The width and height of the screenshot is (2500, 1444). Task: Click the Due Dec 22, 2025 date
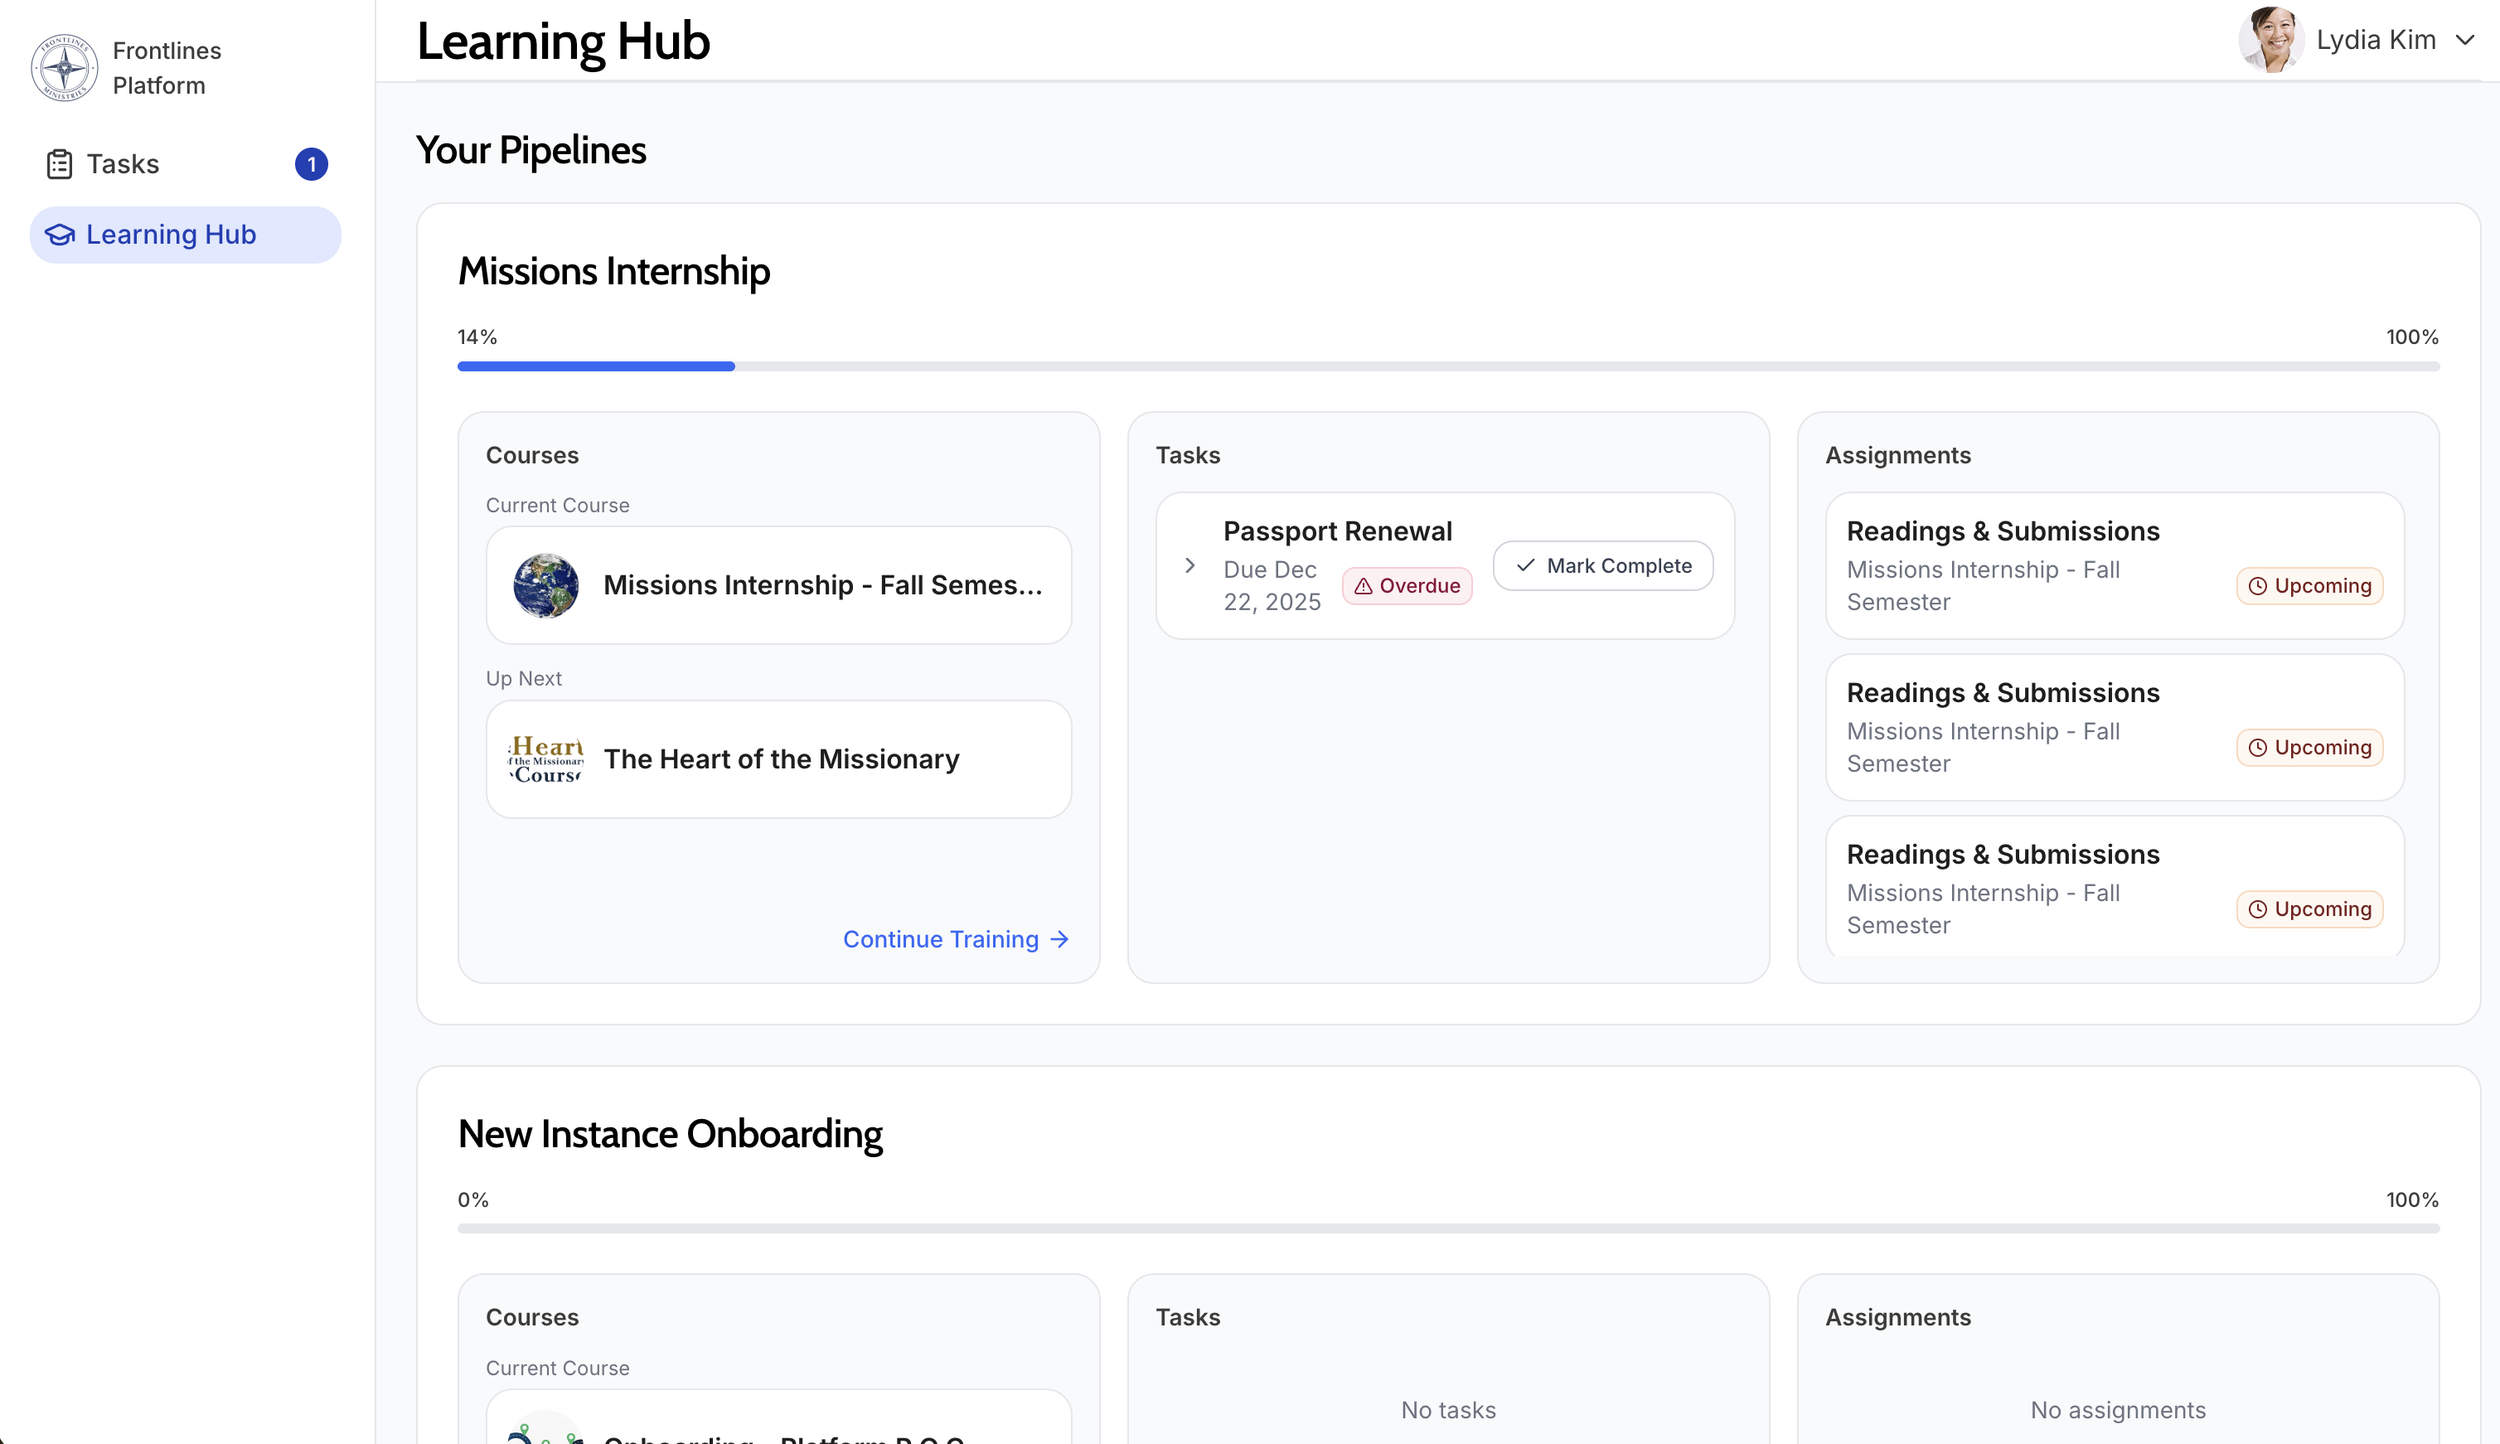point(1272,586)
